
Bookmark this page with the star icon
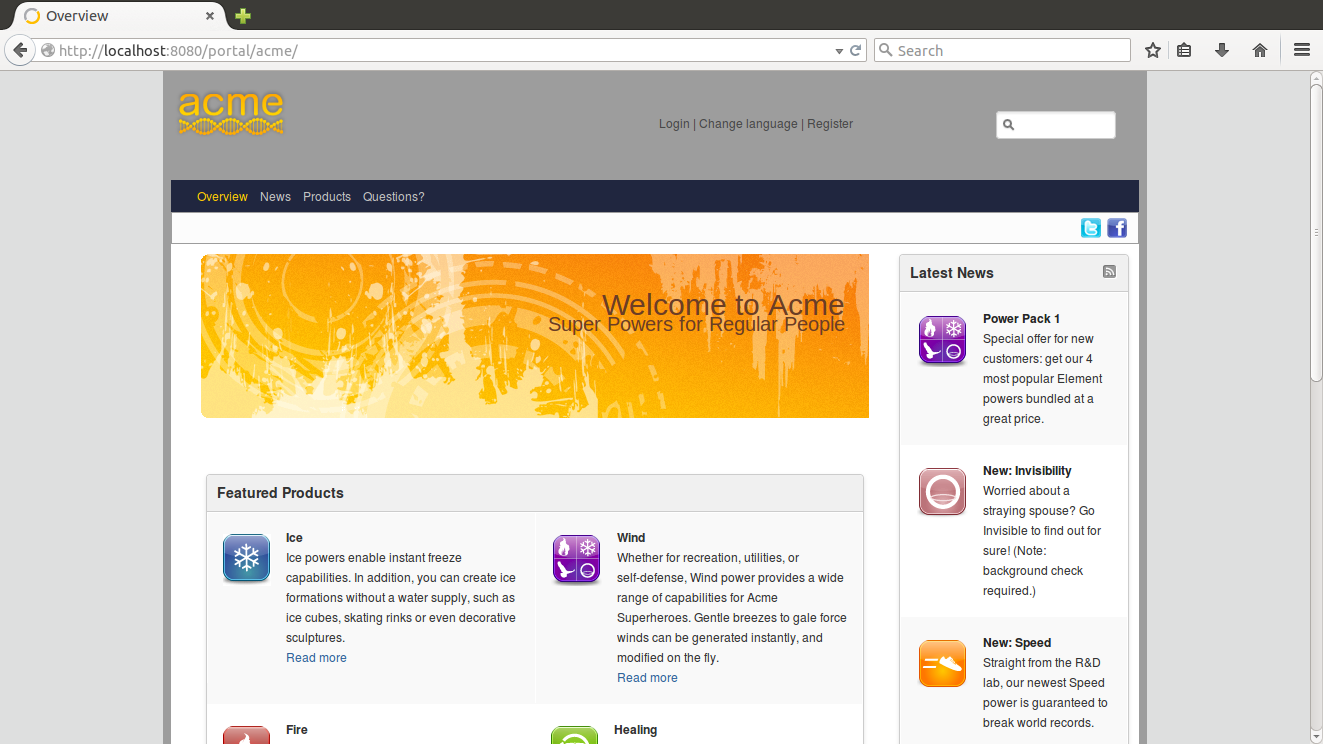[1153, 50]
